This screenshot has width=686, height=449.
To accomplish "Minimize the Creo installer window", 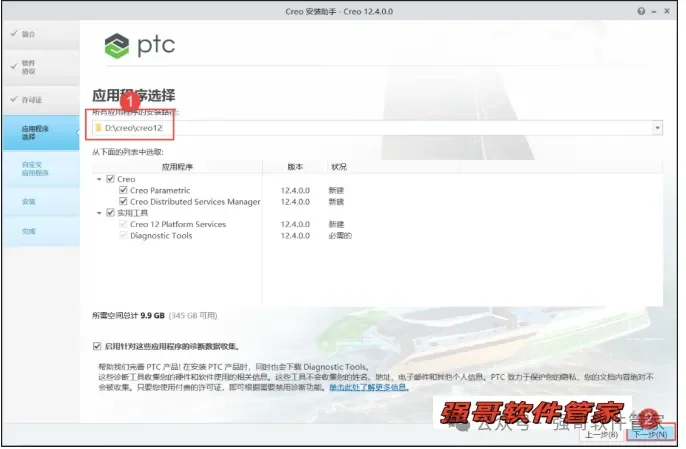I will pyautogui.click(x=654, y=12).
